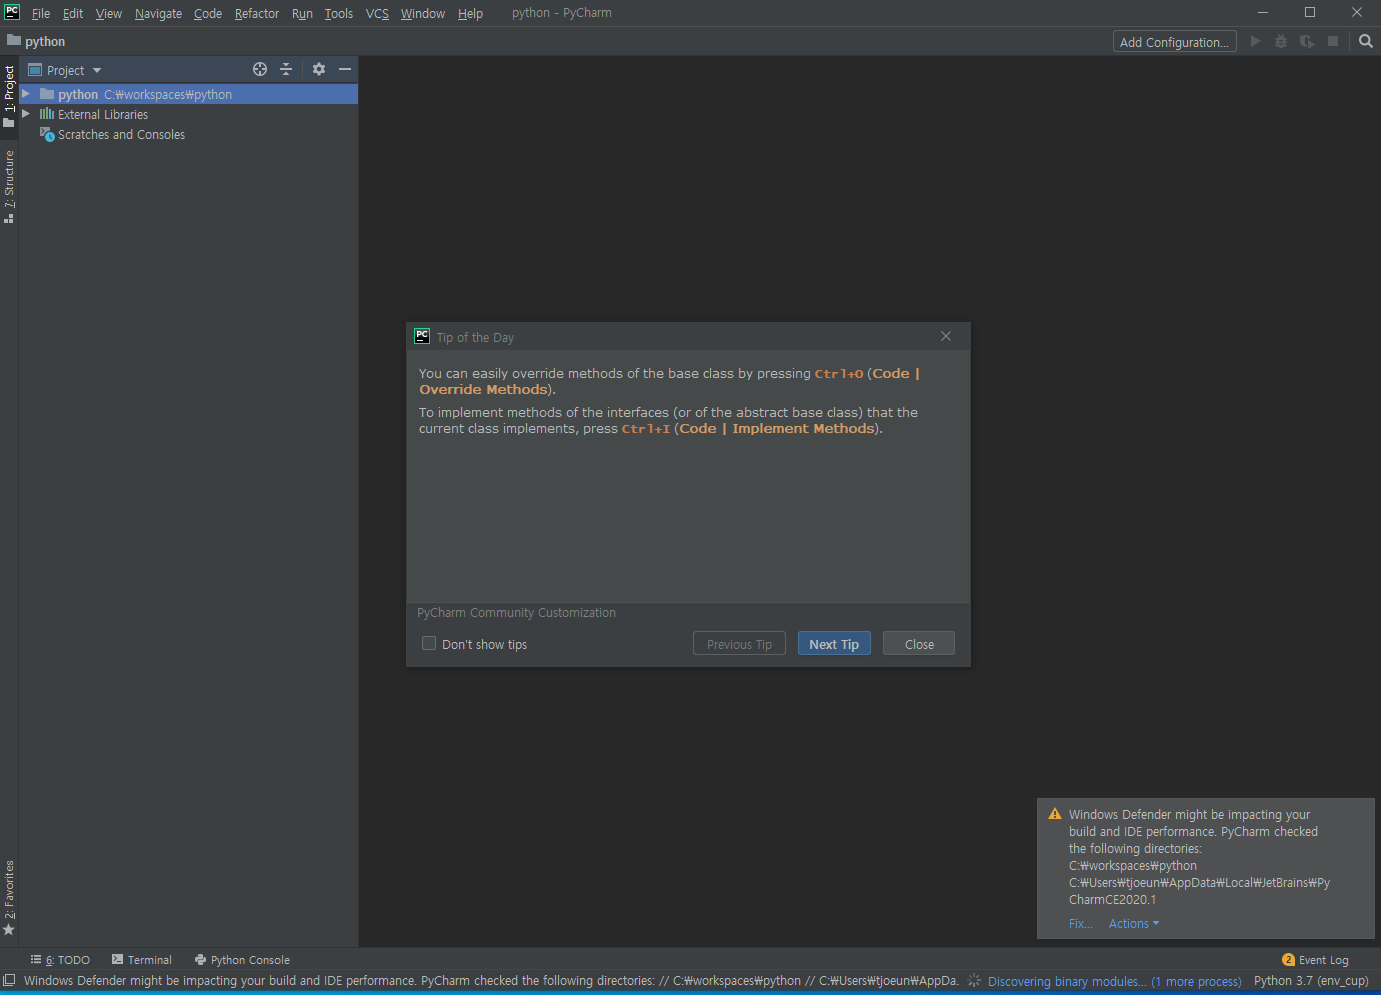
Task: Expand External Libraries node
Action: click(26, 114)
